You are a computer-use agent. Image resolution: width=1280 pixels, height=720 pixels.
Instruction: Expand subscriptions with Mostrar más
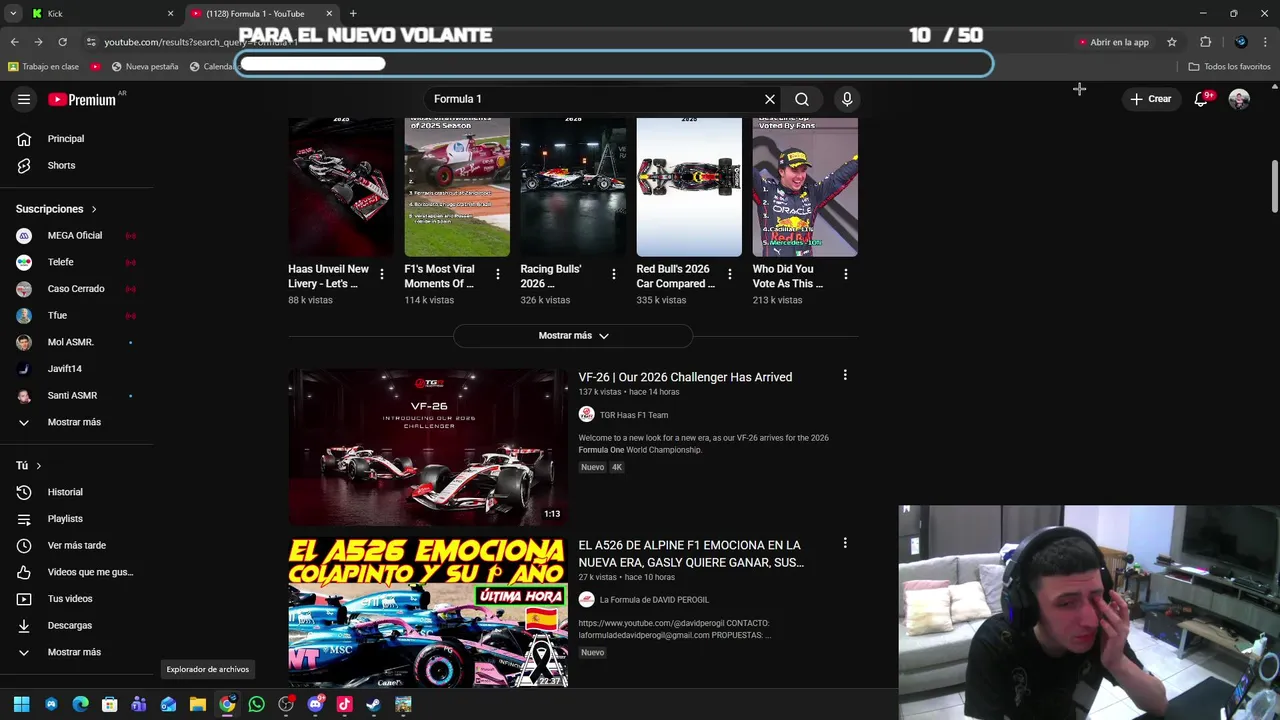76,422
